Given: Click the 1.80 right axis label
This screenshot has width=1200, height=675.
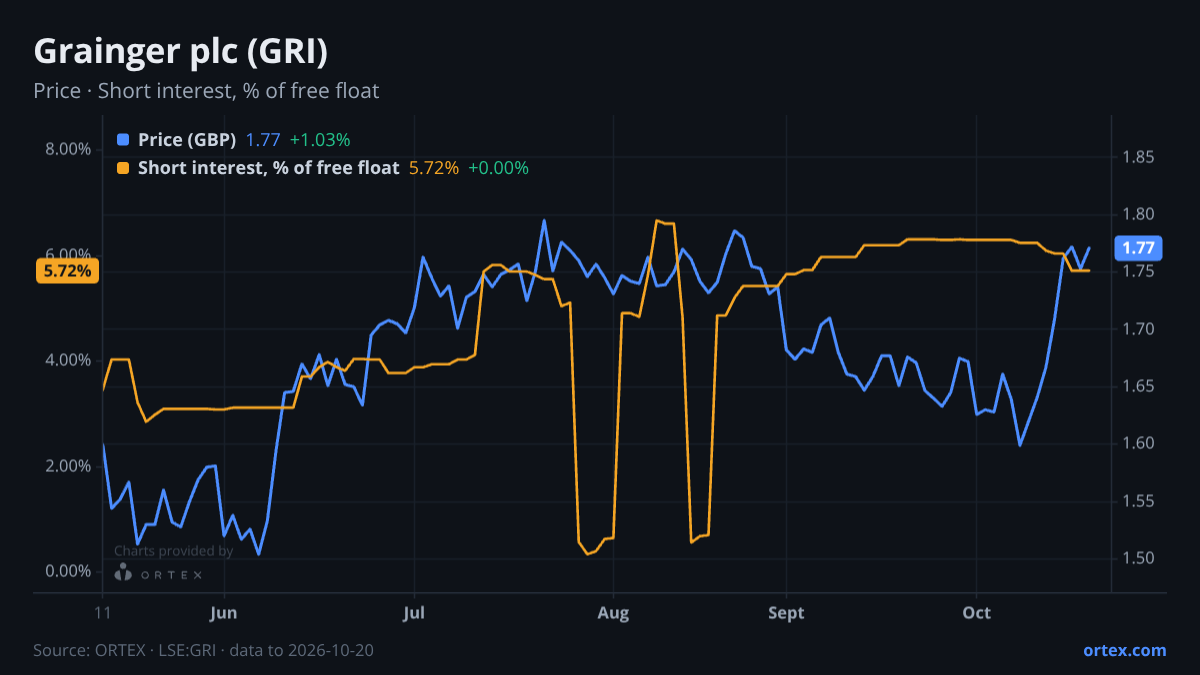Looking at the screenshot, I should click(x=1139, y=214).
